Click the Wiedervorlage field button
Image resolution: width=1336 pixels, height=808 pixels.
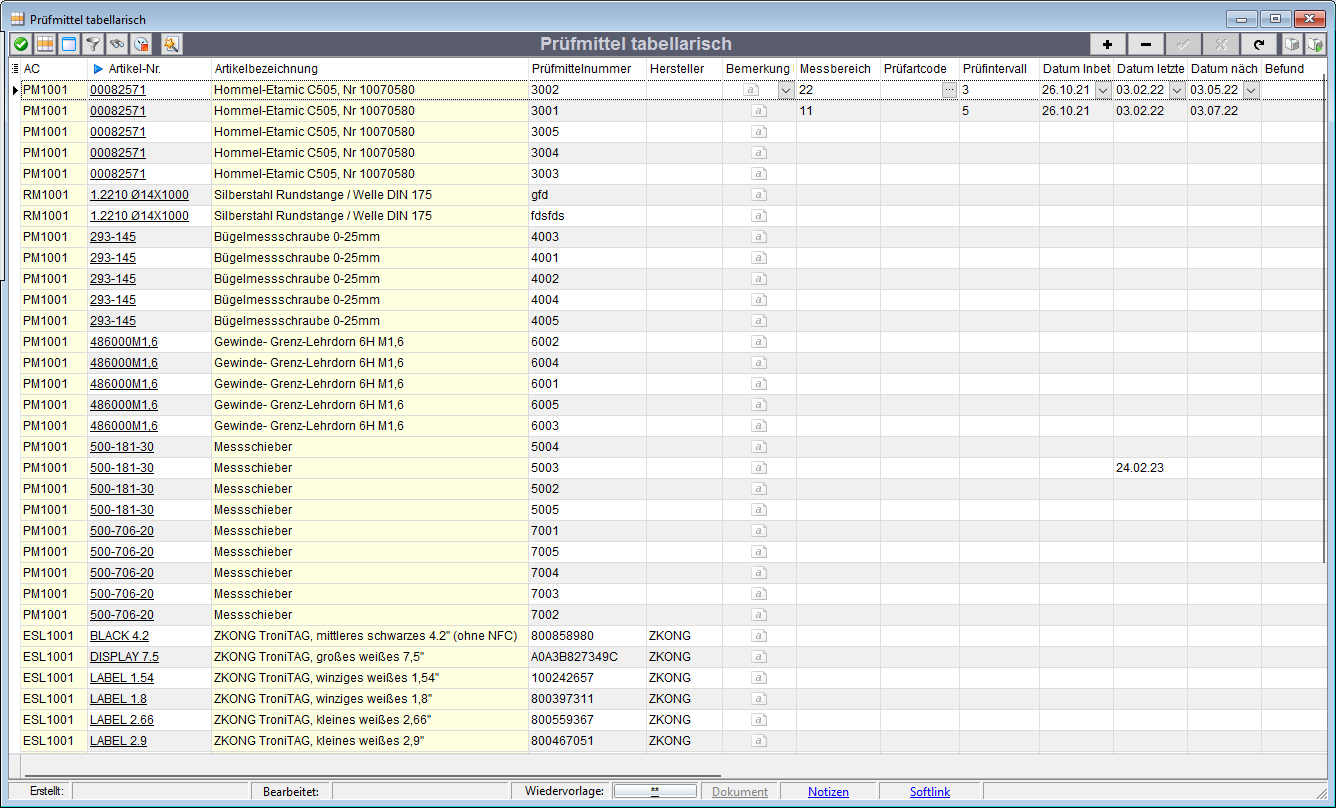point(655,791)
